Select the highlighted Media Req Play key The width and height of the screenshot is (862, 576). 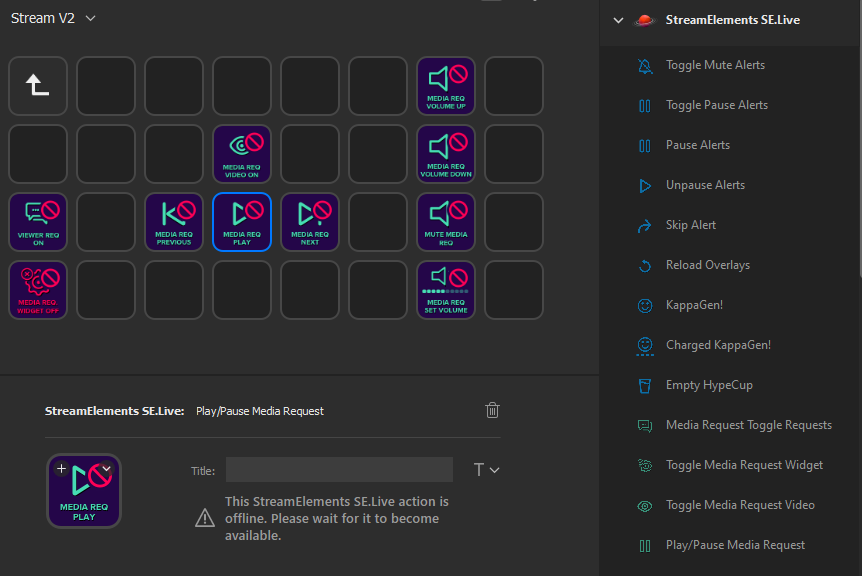[242, 222]
